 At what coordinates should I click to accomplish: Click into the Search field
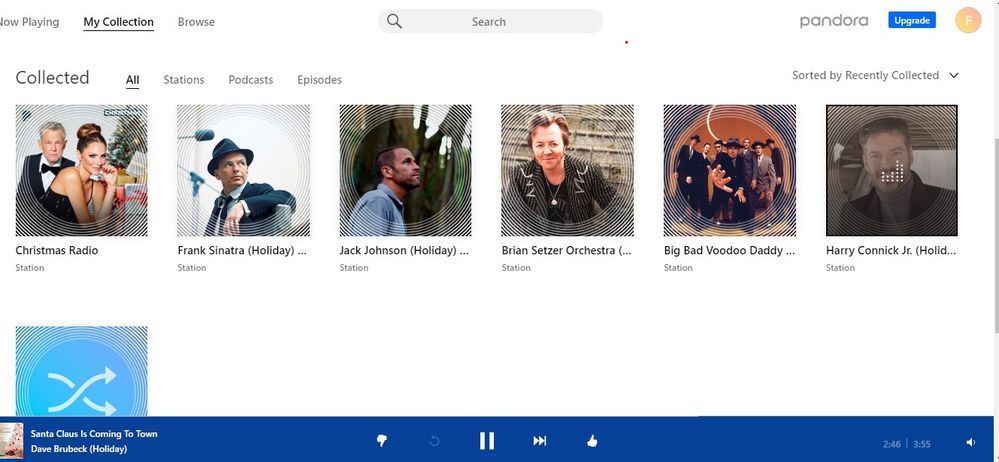coord(491,21)
